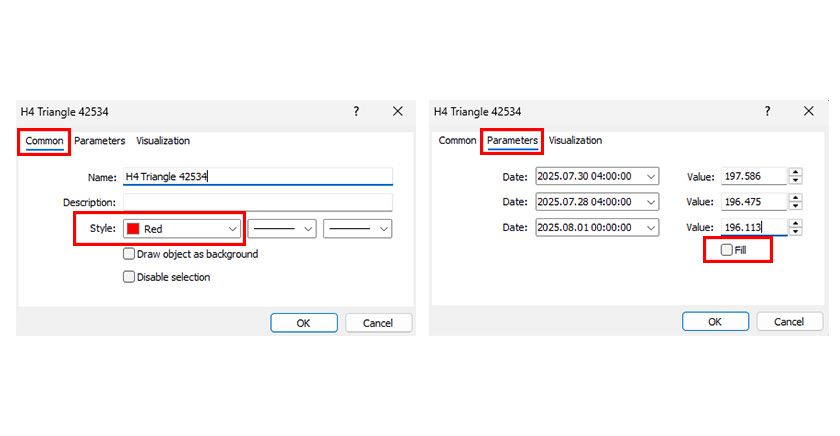Viewport: 840px width, 436px height.
Task: Close the left H4 Triangle dialog
Action: click(x=397, y=112)
